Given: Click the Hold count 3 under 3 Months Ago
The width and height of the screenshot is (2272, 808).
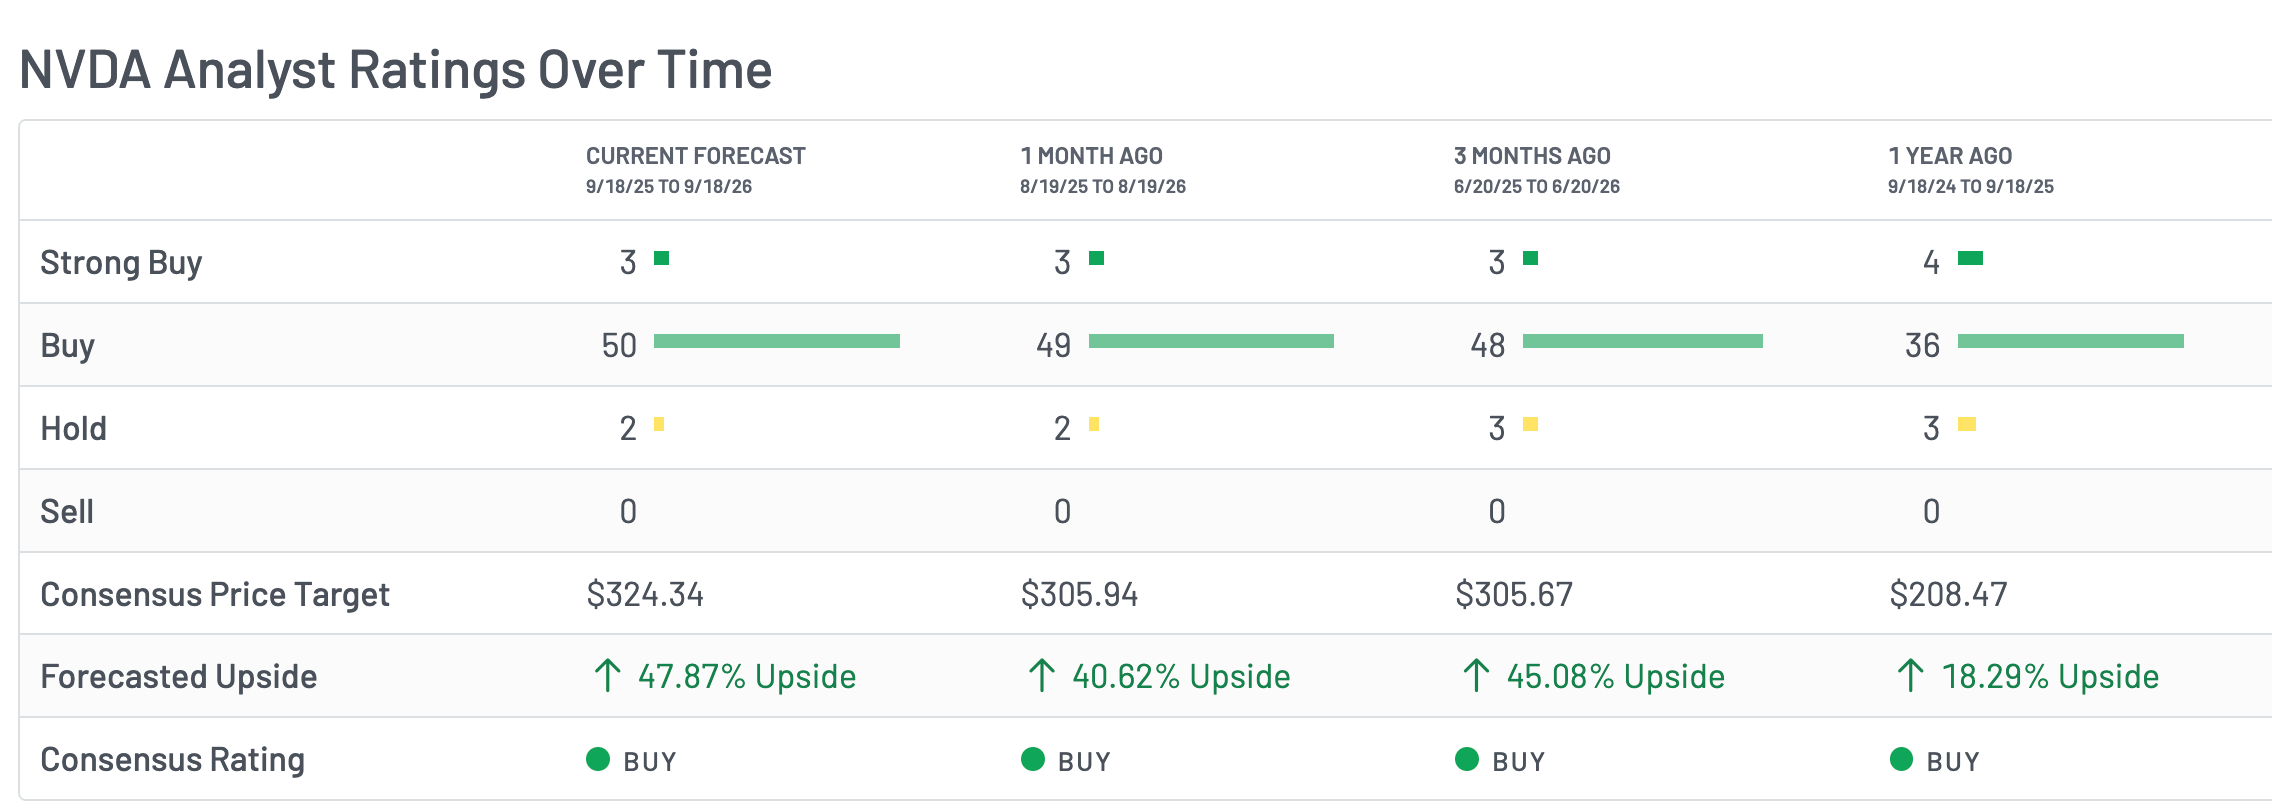Looking at the screenshot, I should click(1497, 428).
